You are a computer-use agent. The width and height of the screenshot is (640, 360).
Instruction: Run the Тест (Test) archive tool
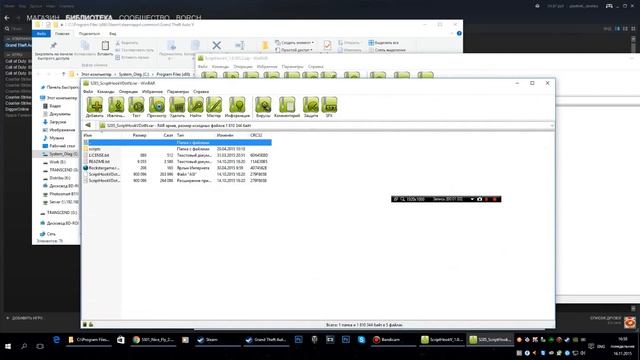click(x=136, y=107)
